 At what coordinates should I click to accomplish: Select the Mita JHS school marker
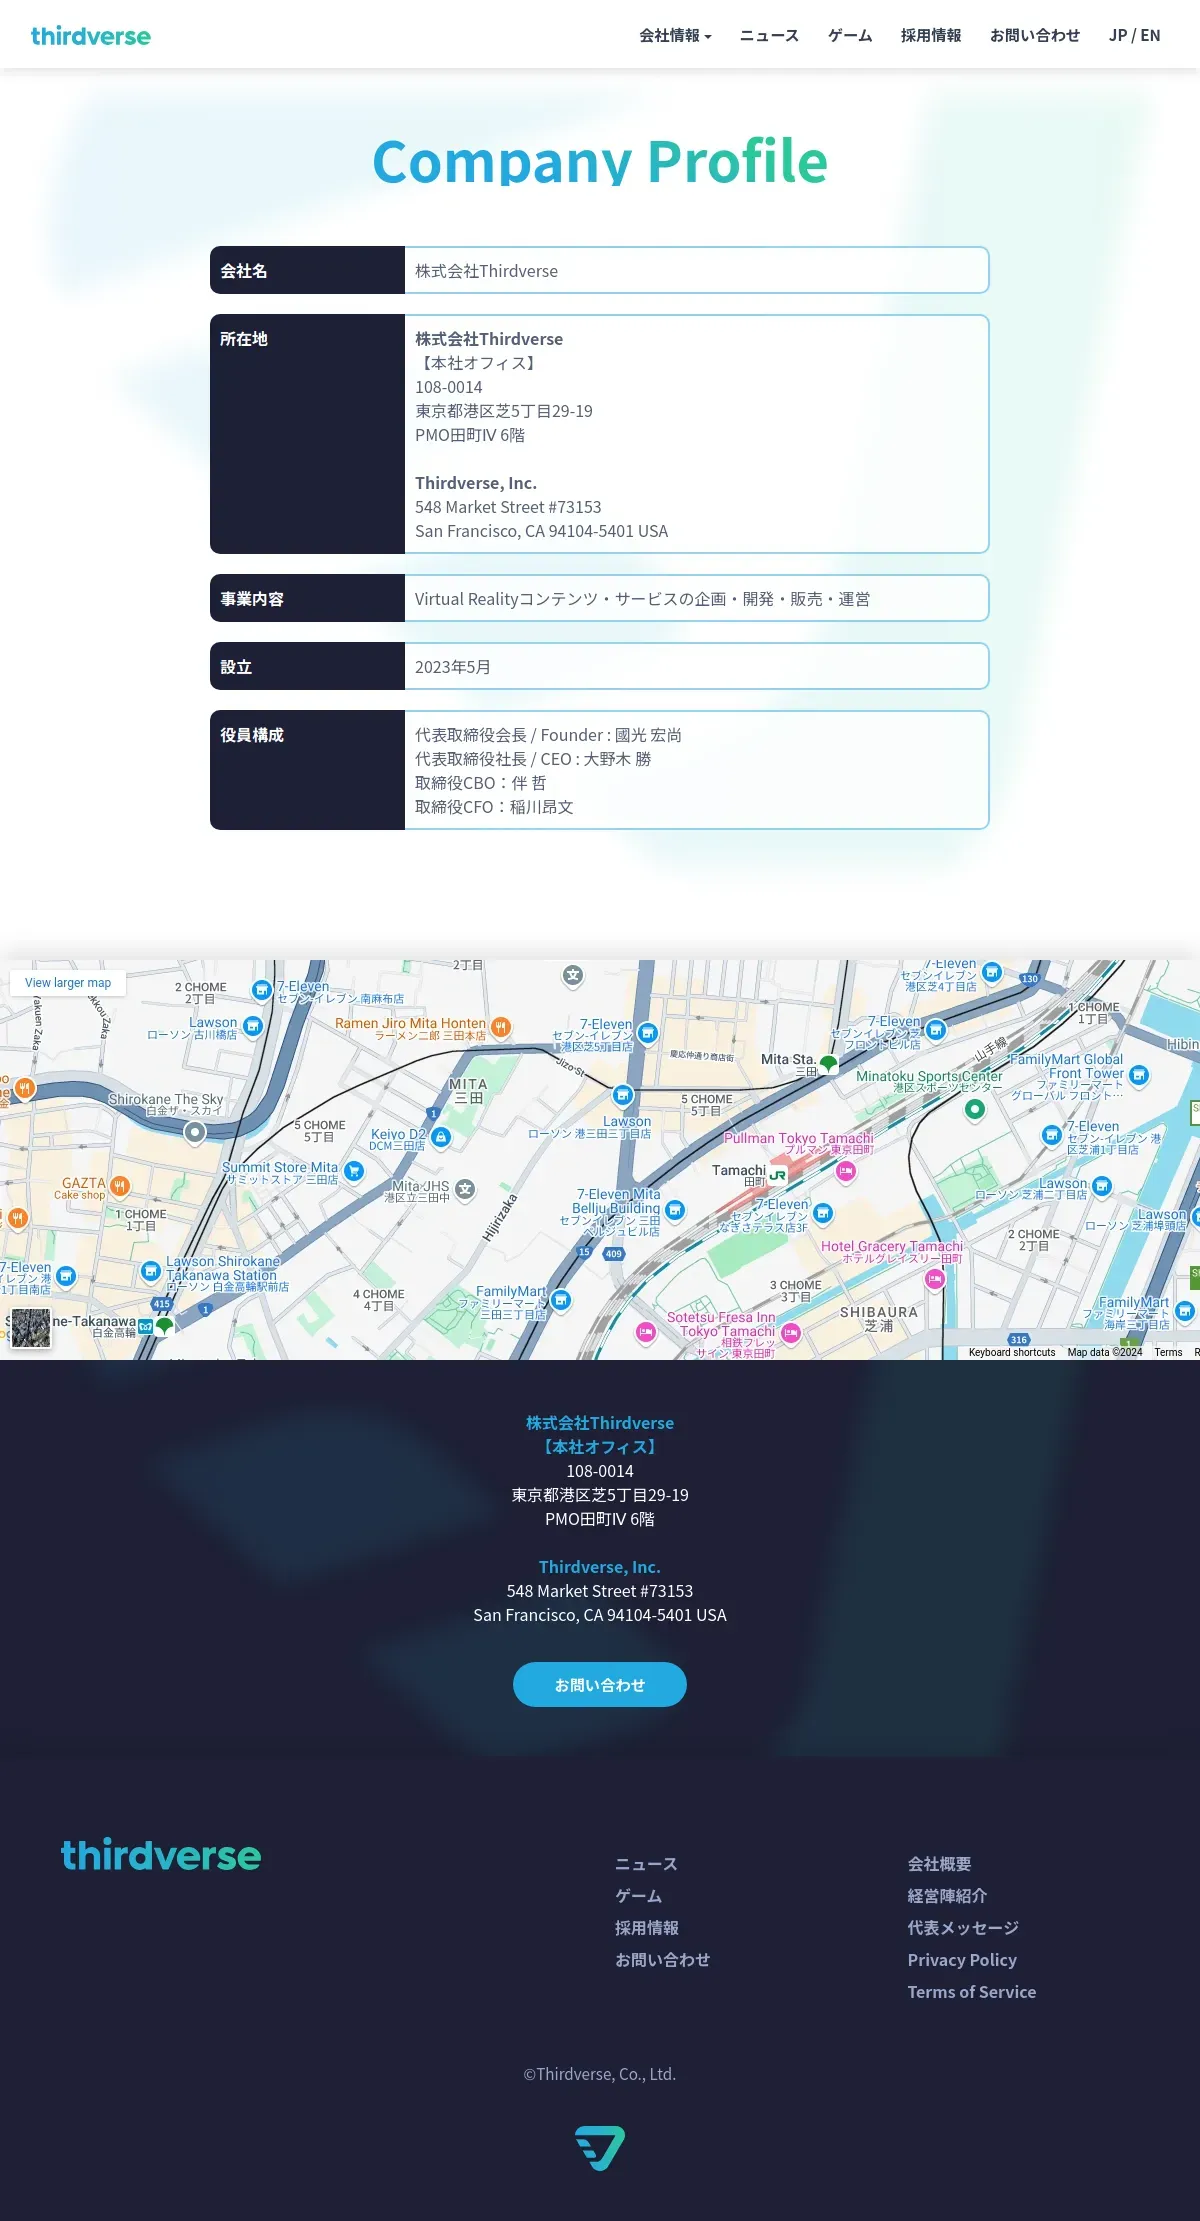(x=465, y=1189)
